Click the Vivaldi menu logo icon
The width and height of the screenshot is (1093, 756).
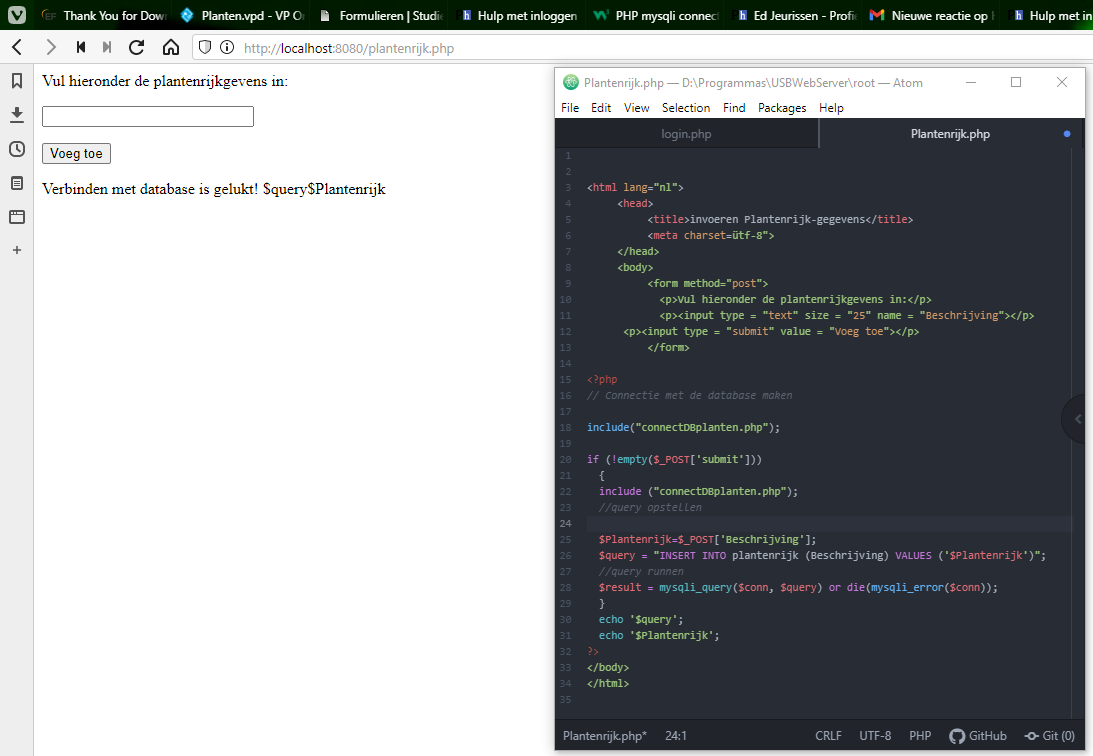tap(17, 15)
